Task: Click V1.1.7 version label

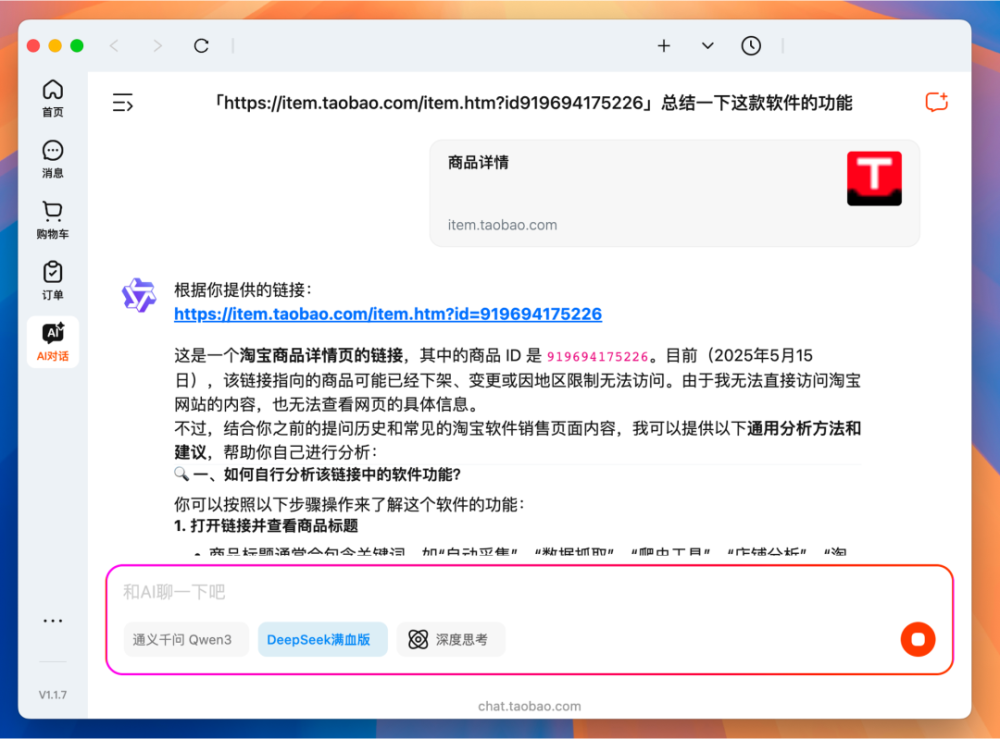Action: pos(52,695)
